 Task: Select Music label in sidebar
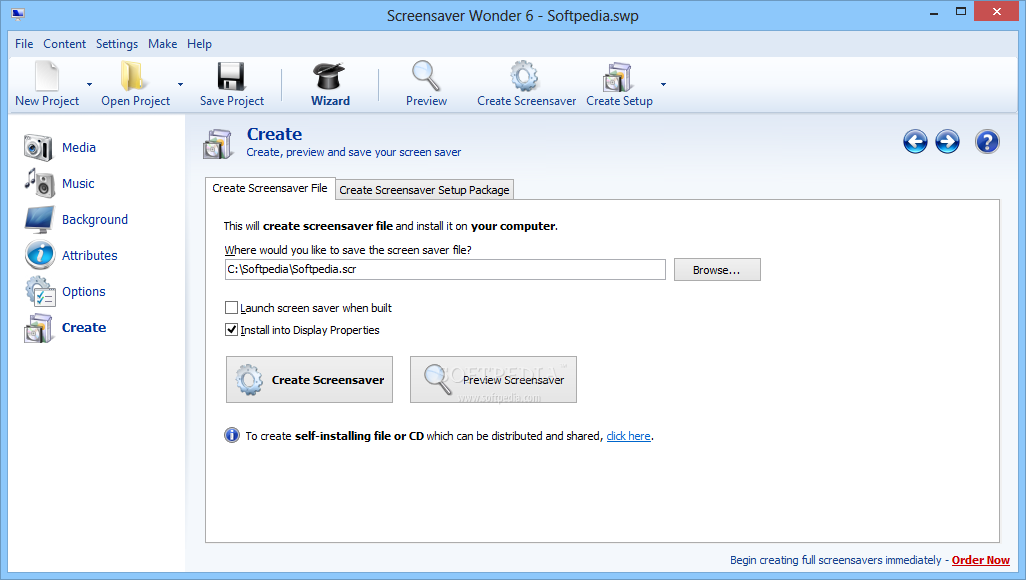78,184
